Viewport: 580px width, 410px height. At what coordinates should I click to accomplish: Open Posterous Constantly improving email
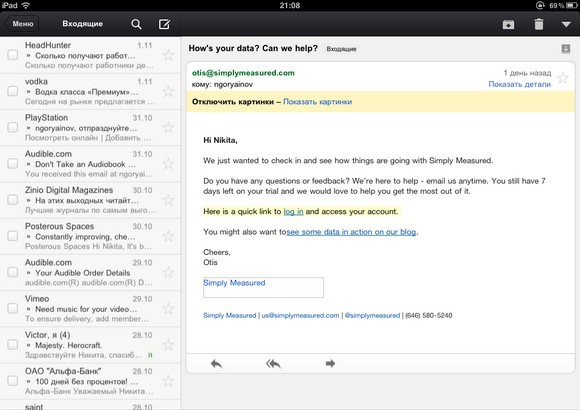pos(90,236)
